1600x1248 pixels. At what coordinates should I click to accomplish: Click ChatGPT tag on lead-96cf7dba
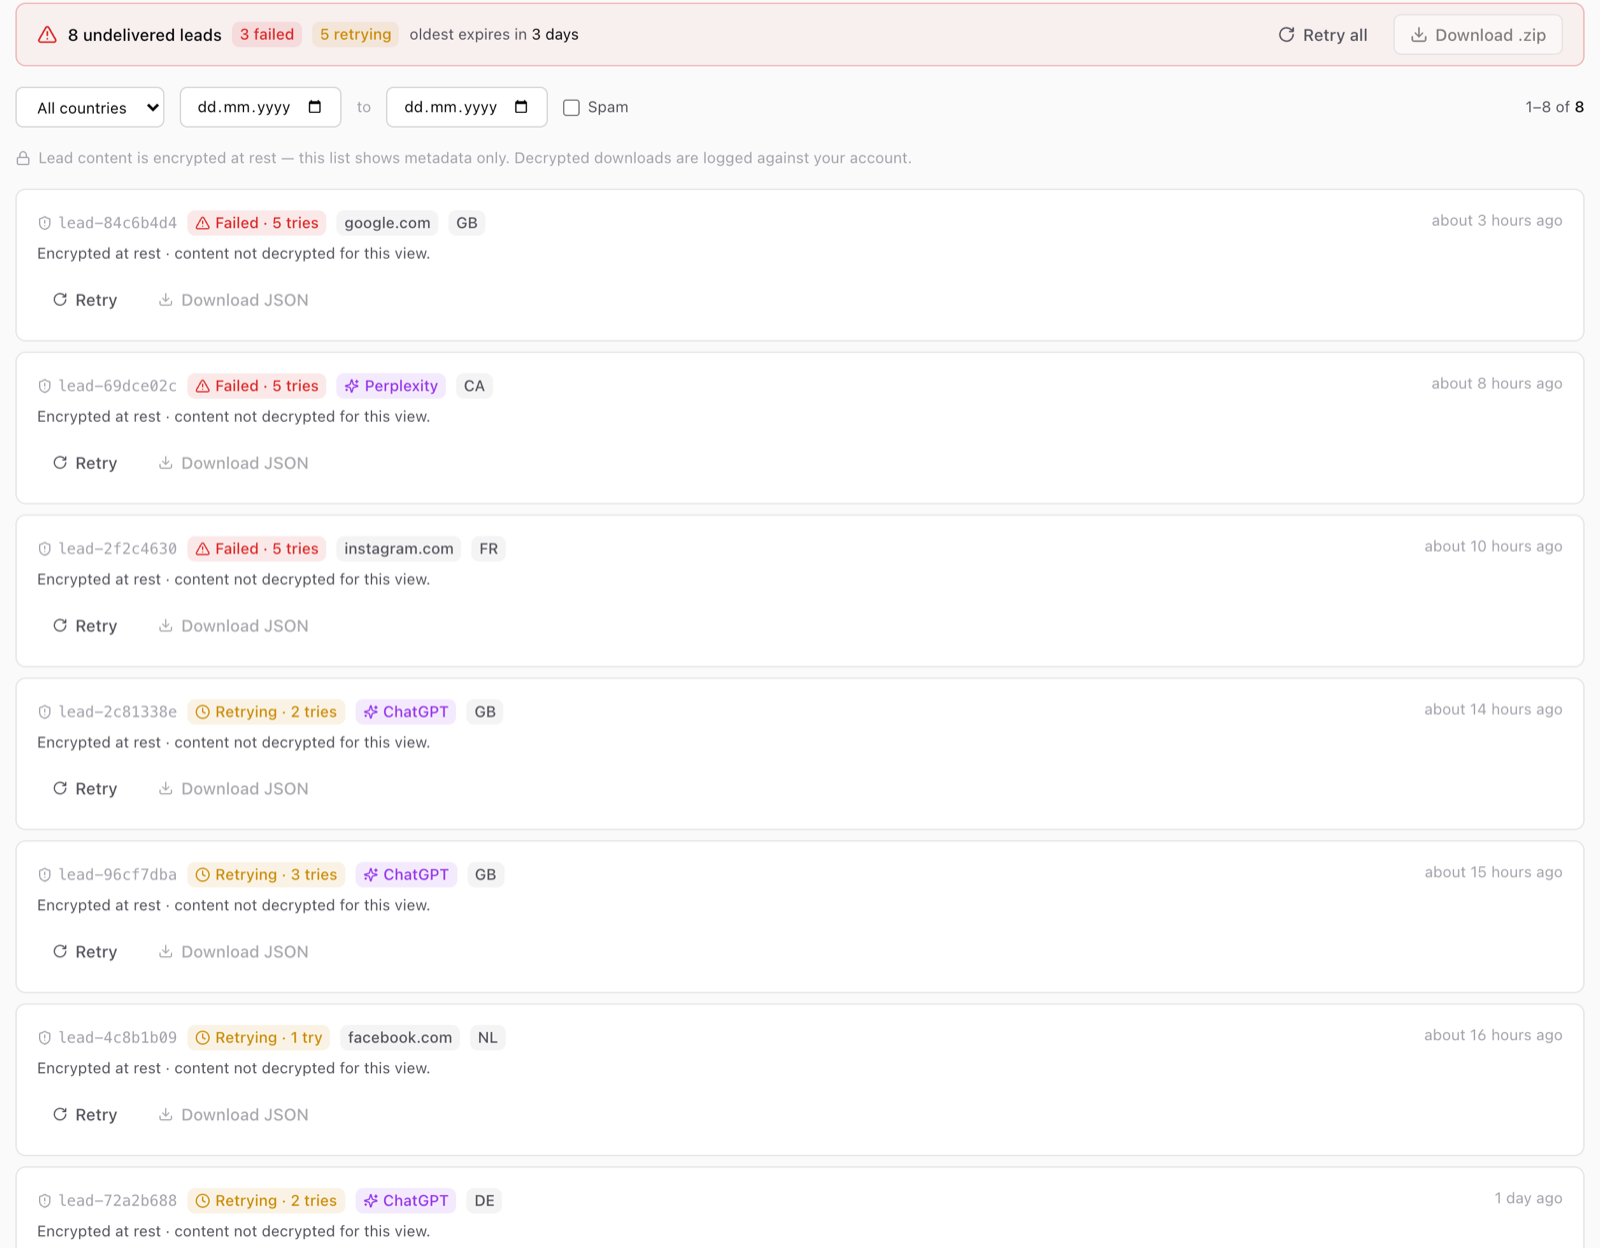coord(406,875)
